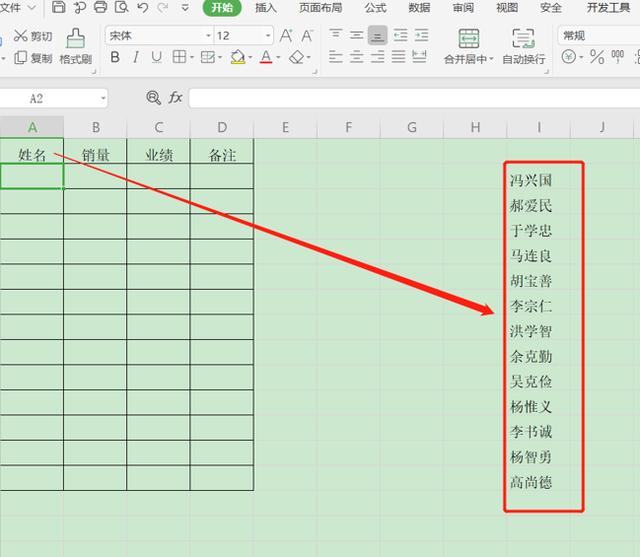This screenshot has height=557, width=640.
Task: Switch to the 公式 tab
Action: [x=376, y=8]
